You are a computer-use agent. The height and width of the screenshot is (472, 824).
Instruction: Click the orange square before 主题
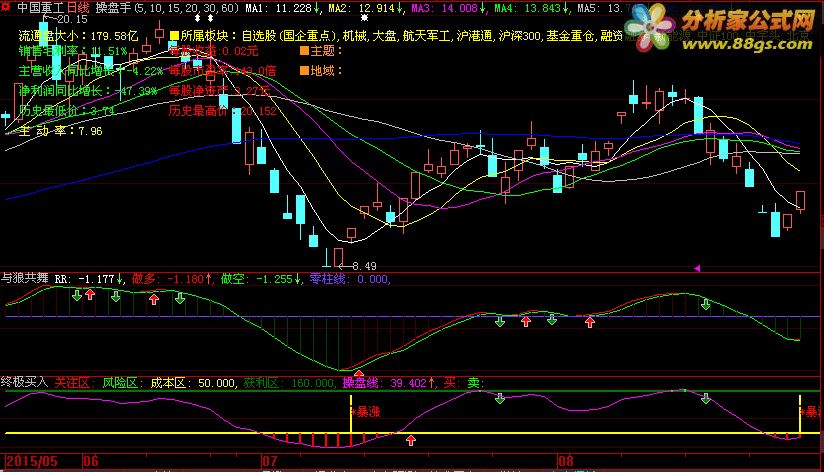[x=304, y=51]
